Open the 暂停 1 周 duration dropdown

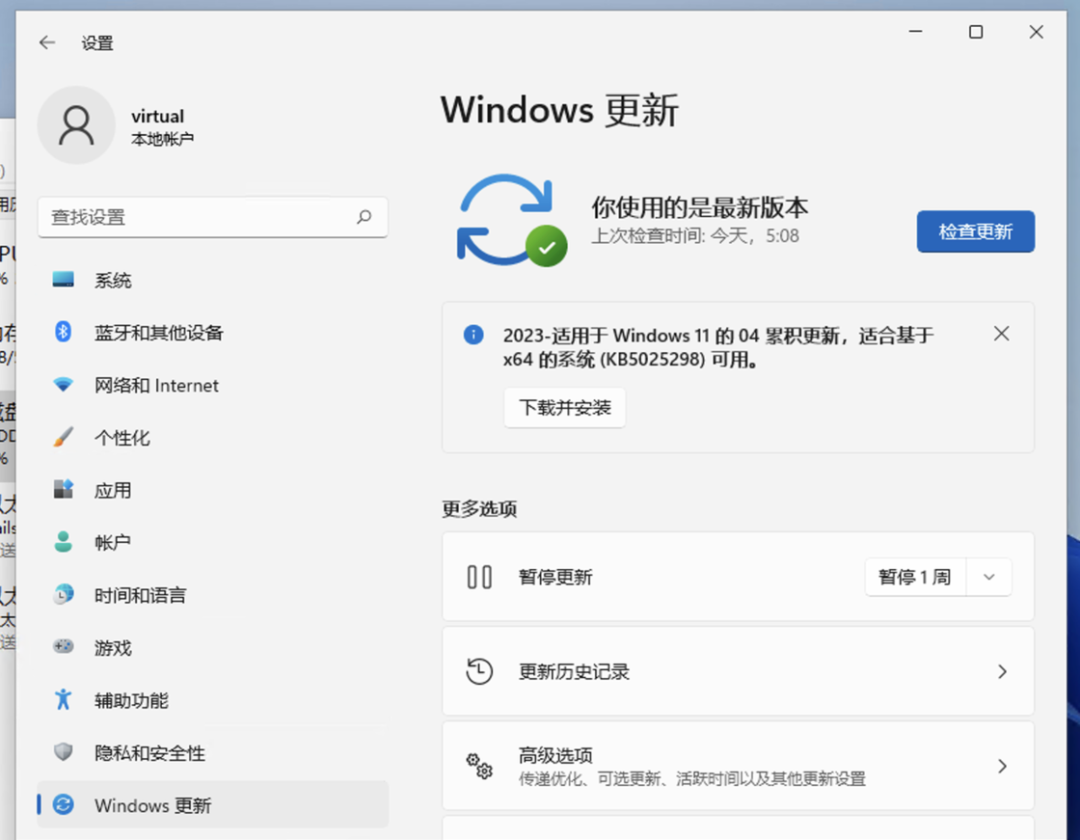(989, 576)
